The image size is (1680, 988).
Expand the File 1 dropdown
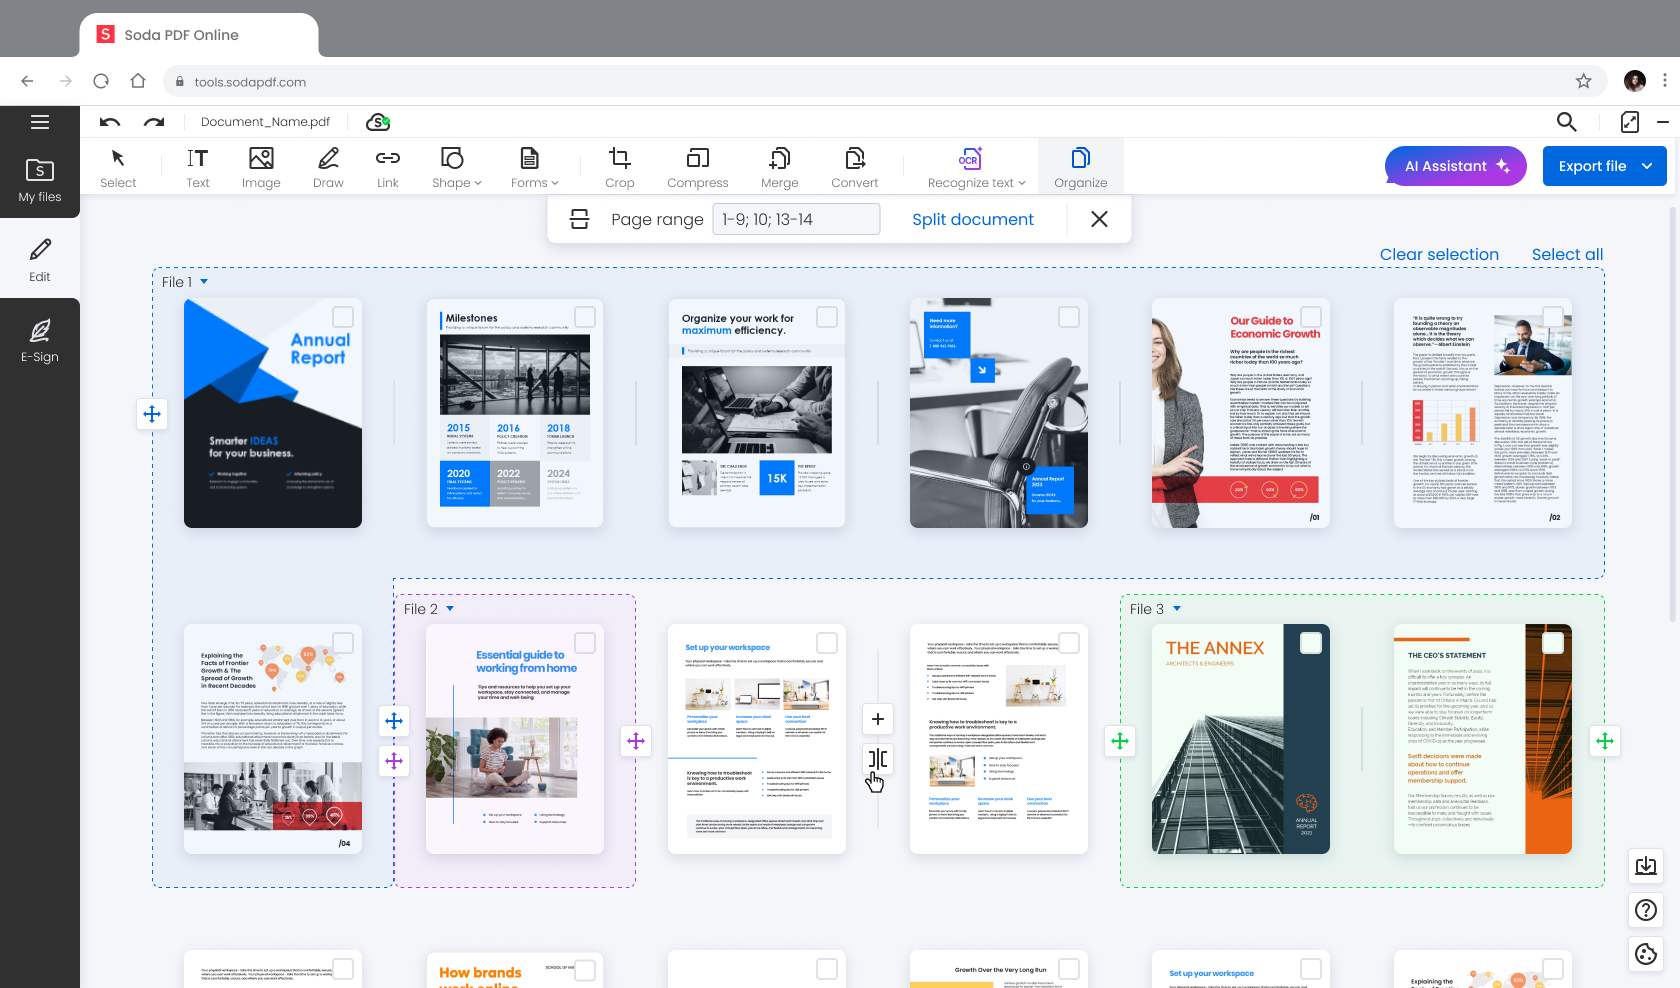point(204,281)
